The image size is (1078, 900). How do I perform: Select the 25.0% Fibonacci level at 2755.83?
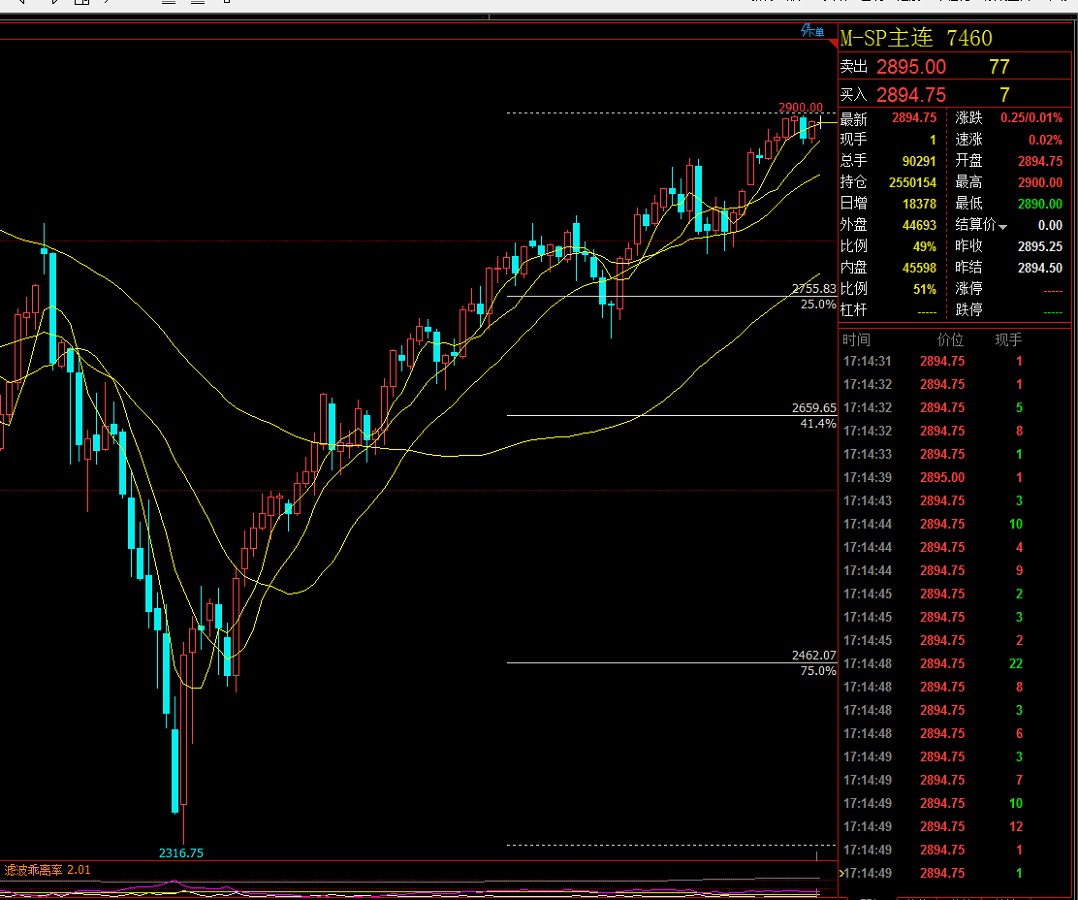(x=813, y=296)
